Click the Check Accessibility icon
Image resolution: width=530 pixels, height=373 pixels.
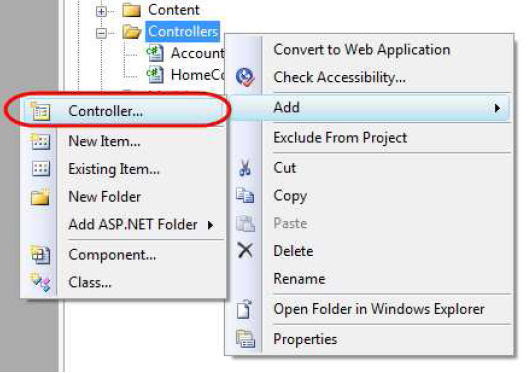[245, 77]
